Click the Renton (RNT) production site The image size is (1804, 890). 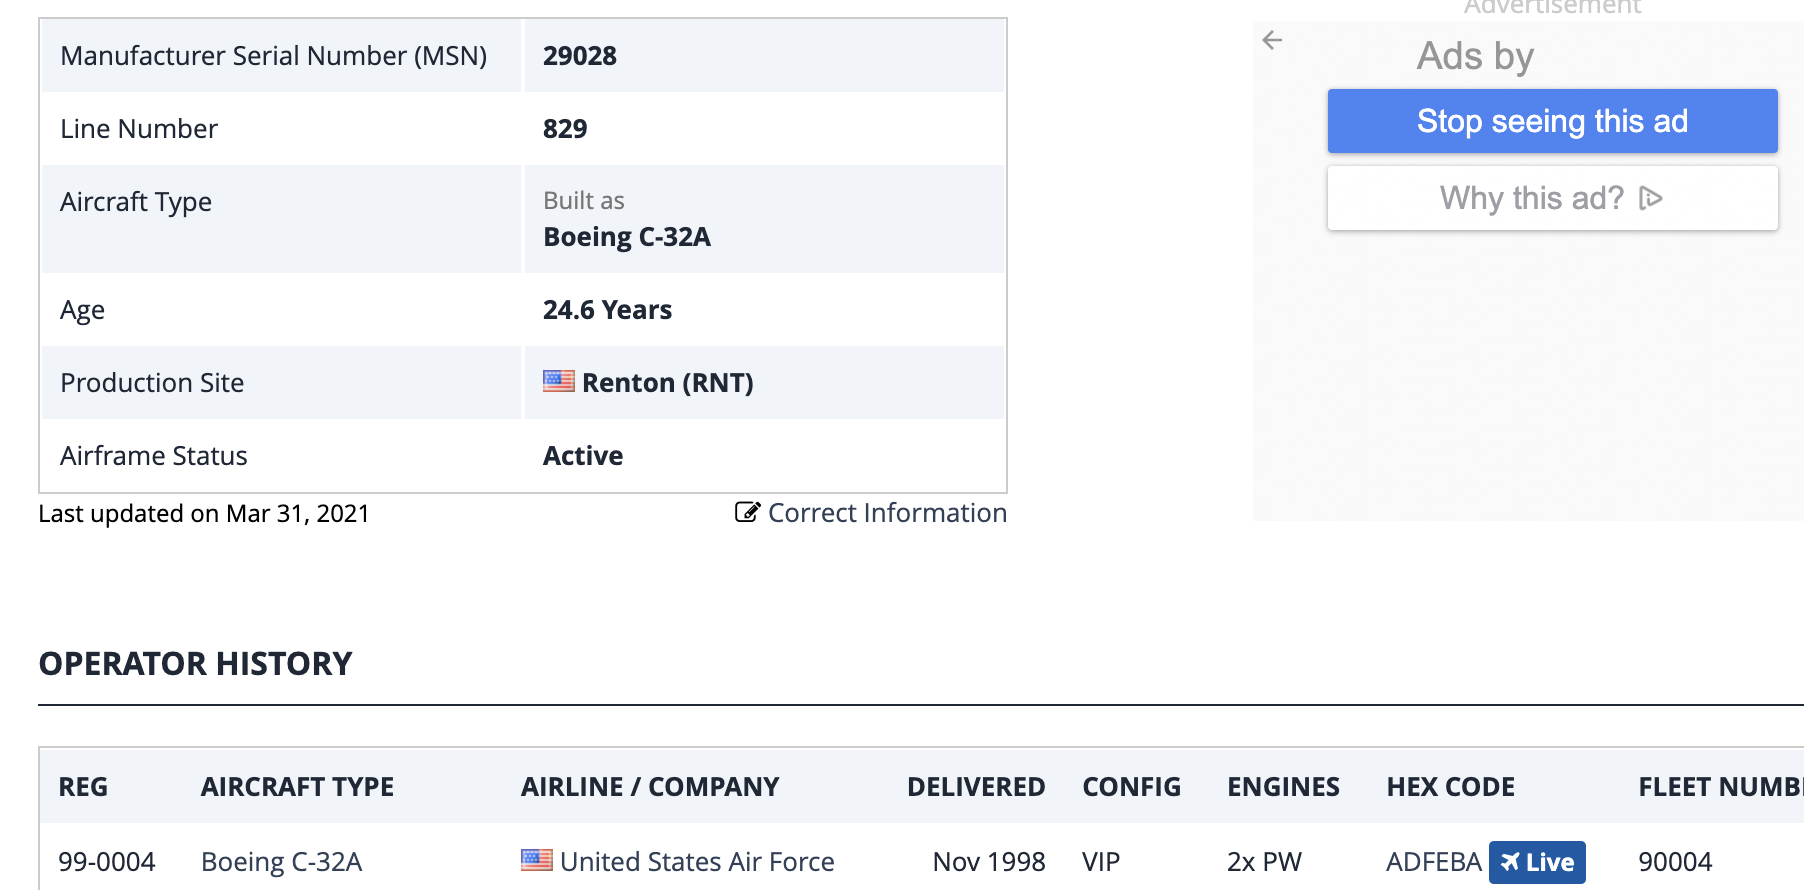tap(667, 383)
